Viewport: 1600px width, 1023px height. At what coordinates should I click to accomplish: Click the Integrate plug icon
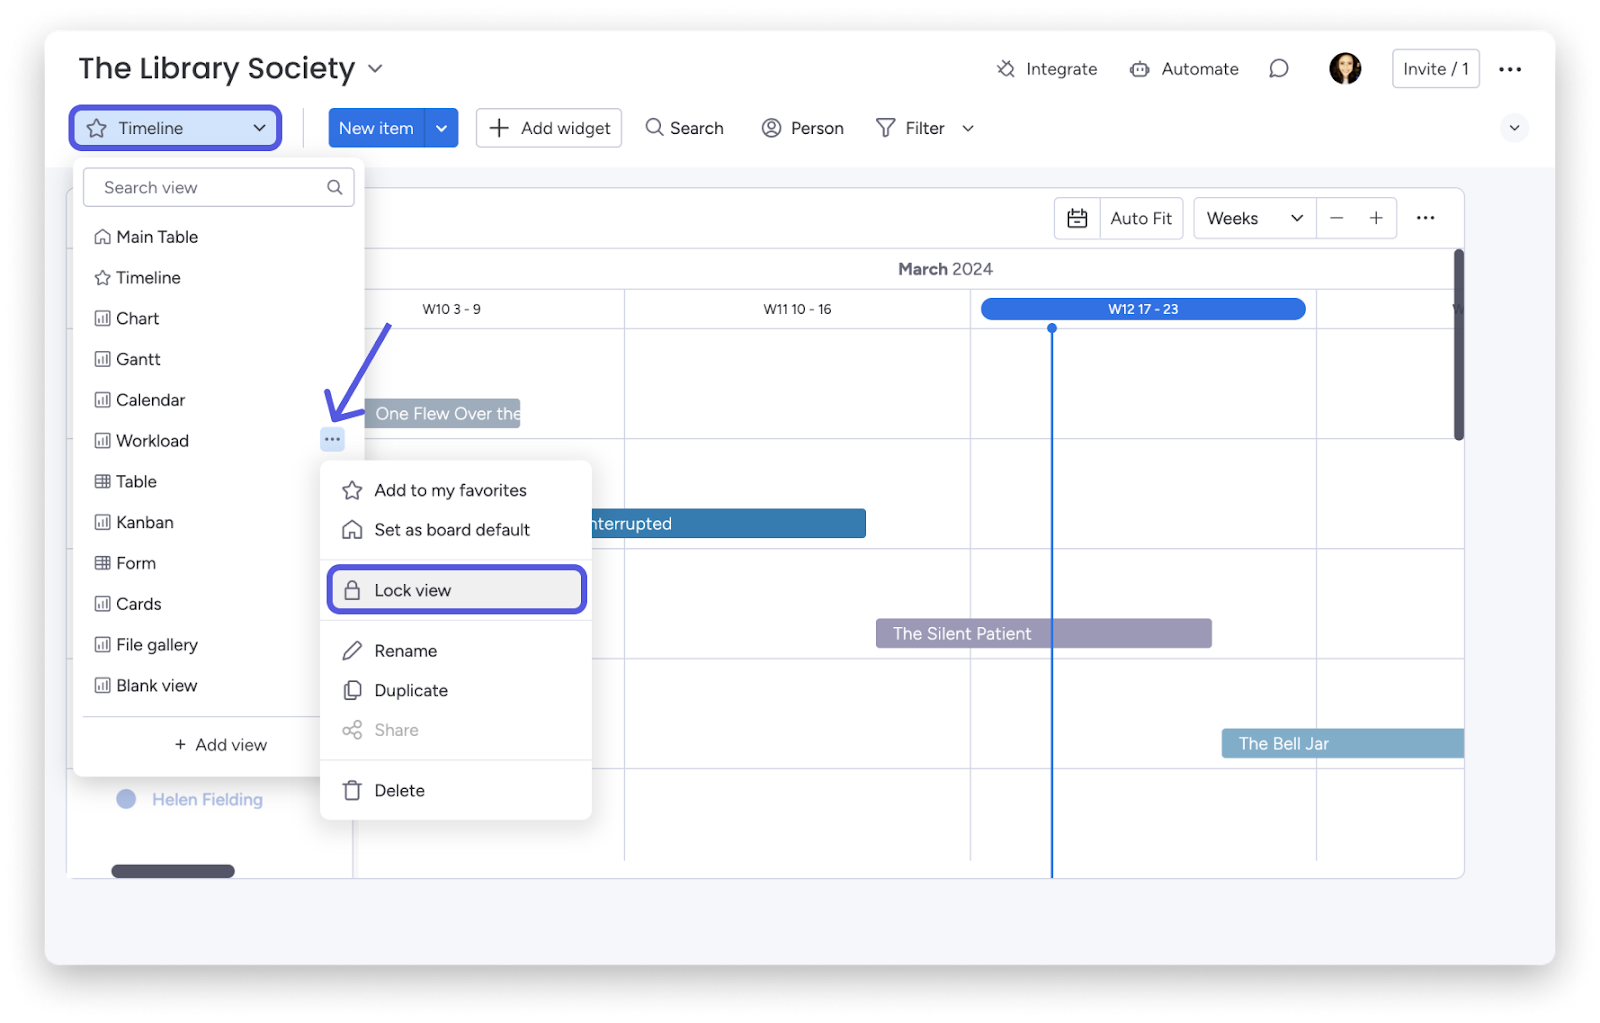[1006, 69]
